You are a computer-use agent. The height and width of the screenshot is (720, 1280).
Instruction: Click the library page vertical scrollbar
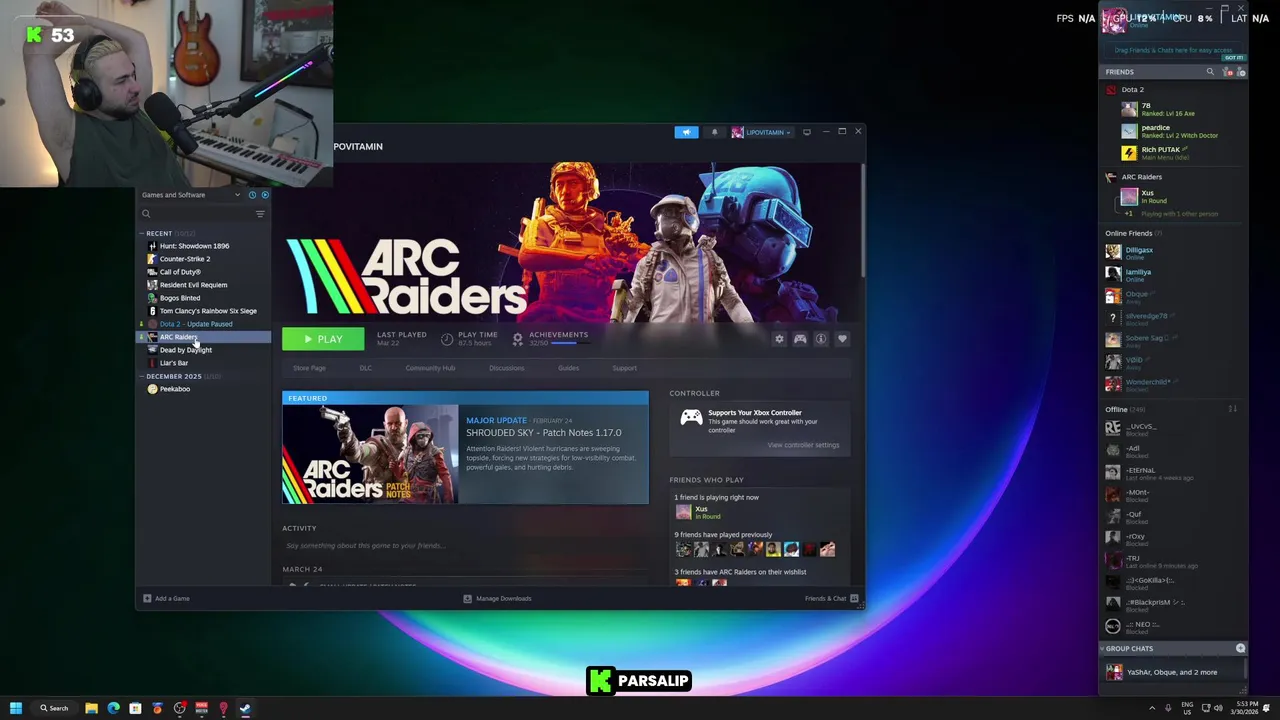coord(861,220)
